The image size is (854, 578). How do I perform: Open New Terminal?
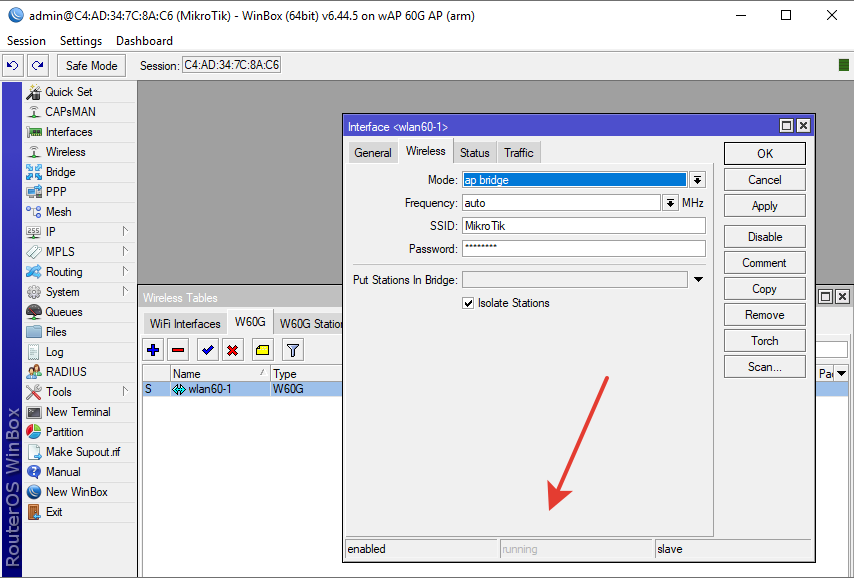80,412
